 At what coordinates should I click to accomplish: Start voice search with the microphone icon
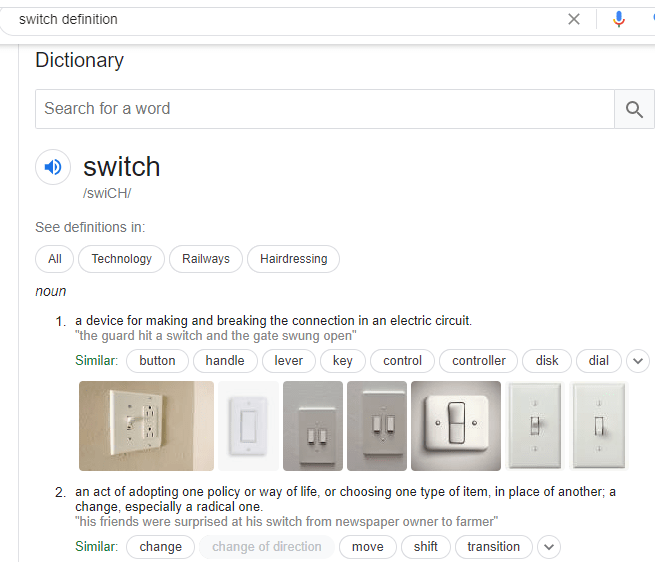coord(619,19)
